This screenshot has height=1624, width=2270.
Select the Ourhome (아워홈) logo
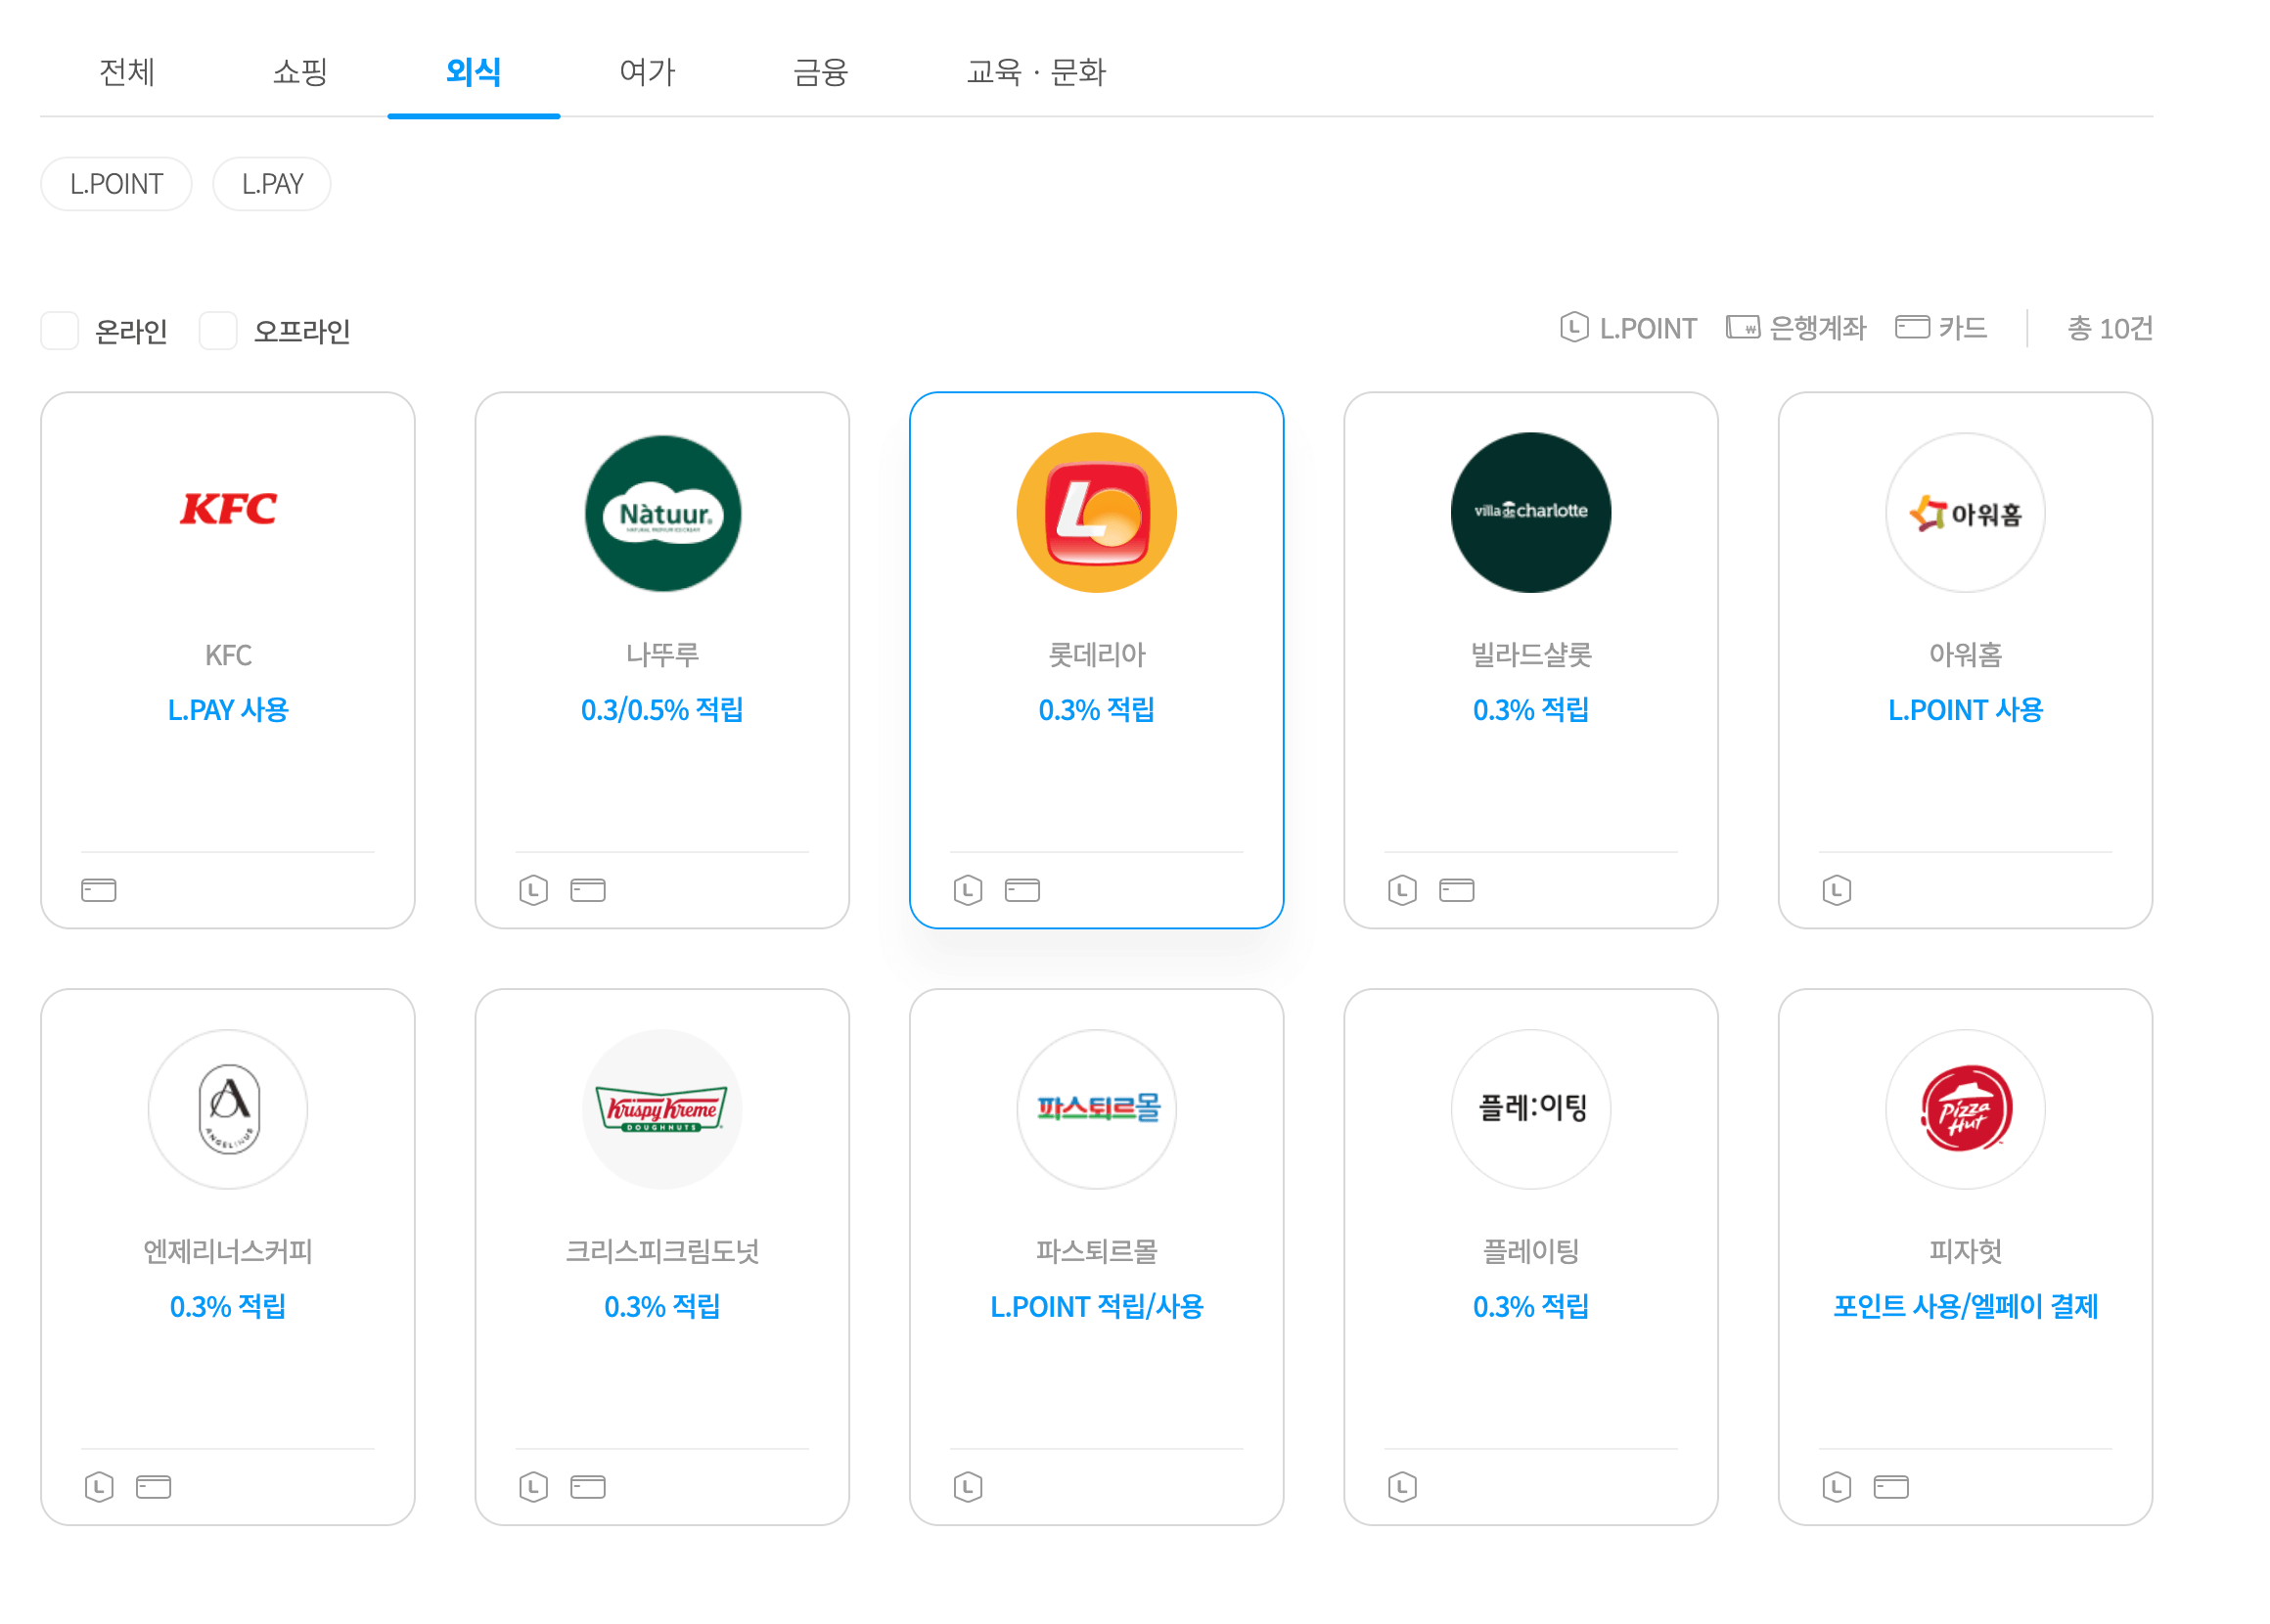point(1964,512)
